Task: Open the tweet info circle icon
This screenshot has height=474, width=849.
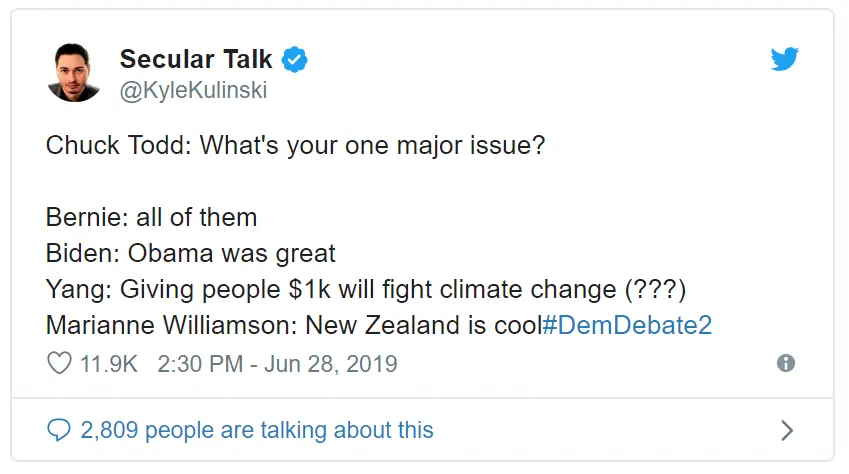Action: click(x=786, y=363)
